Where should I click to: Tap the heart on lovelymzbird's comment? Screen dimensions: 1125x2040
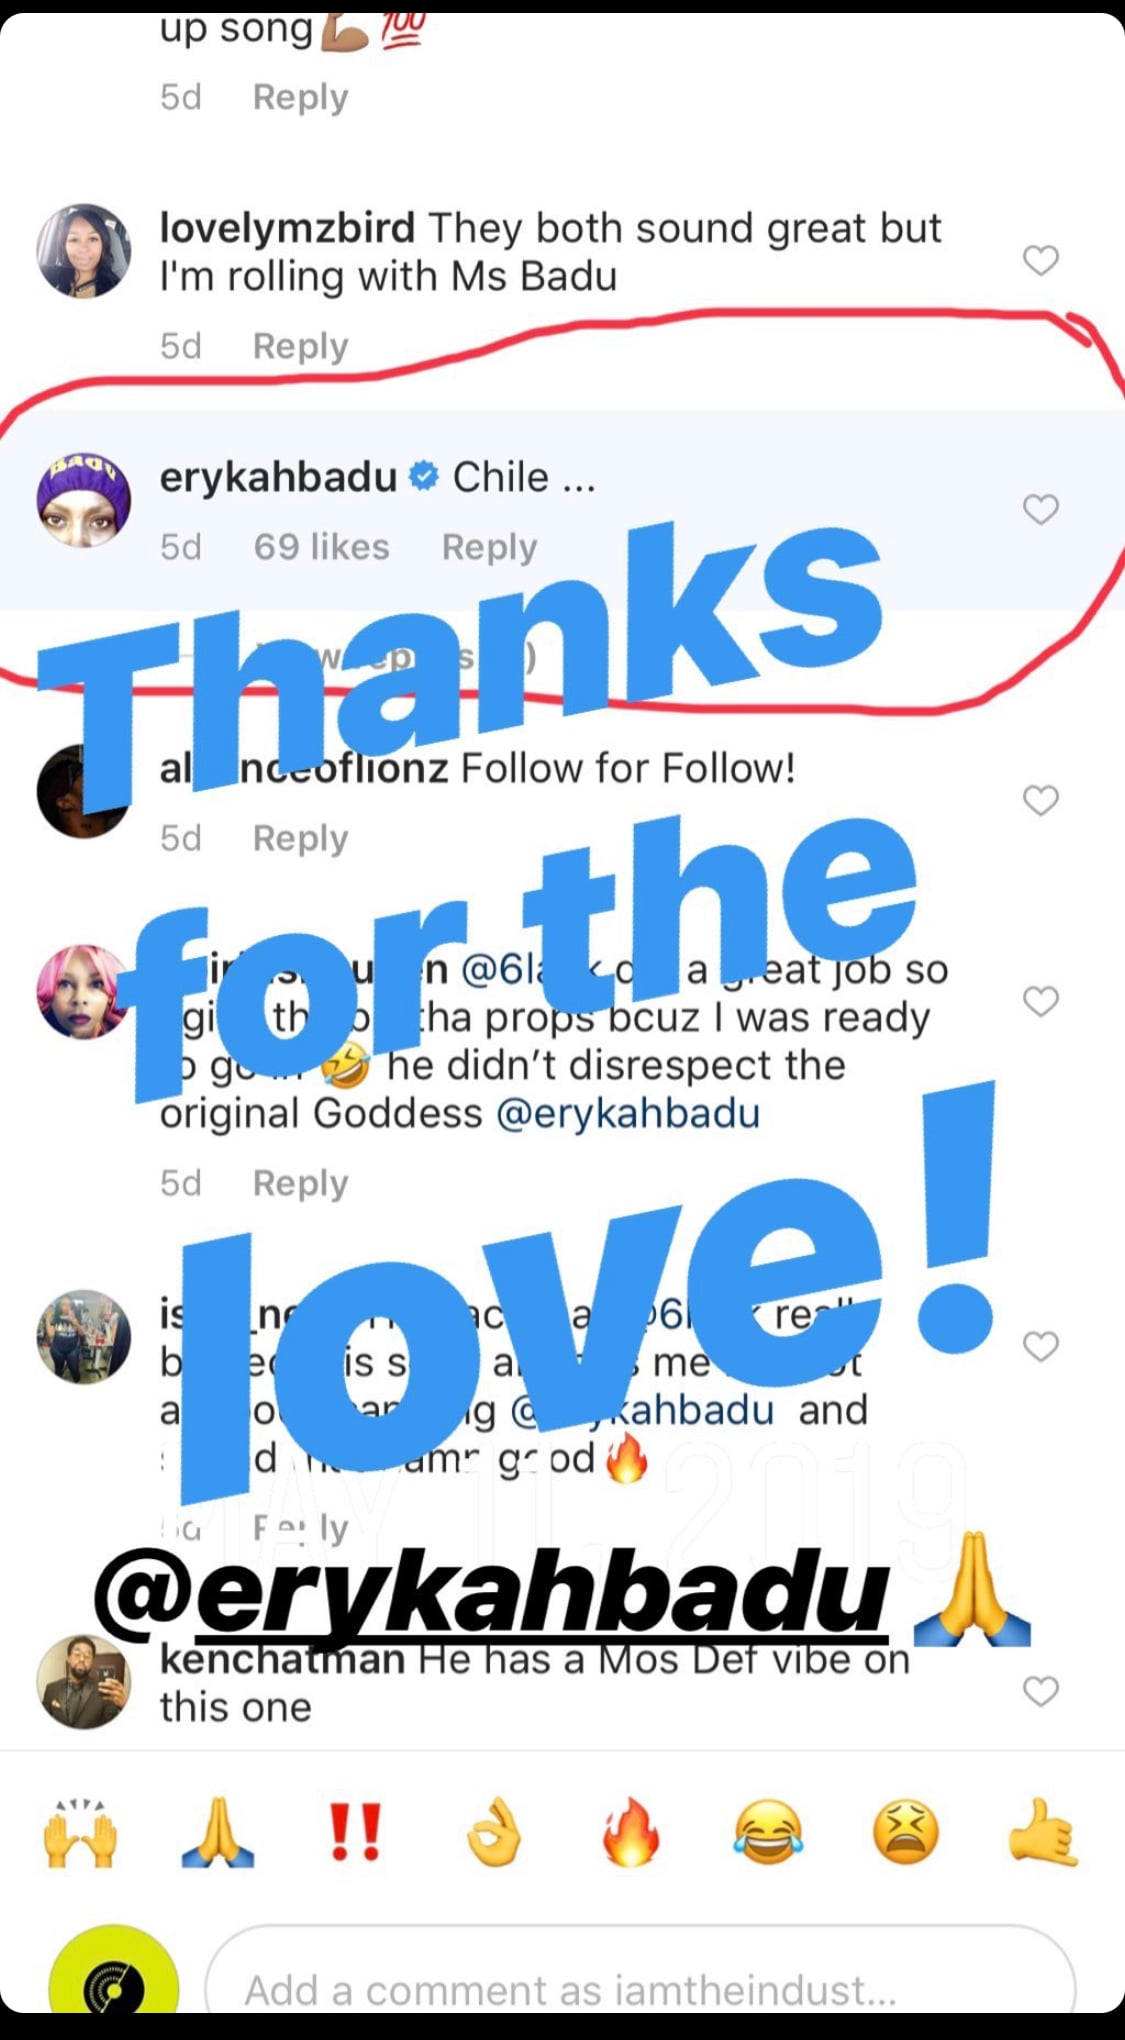click(x=1041, y=260)
